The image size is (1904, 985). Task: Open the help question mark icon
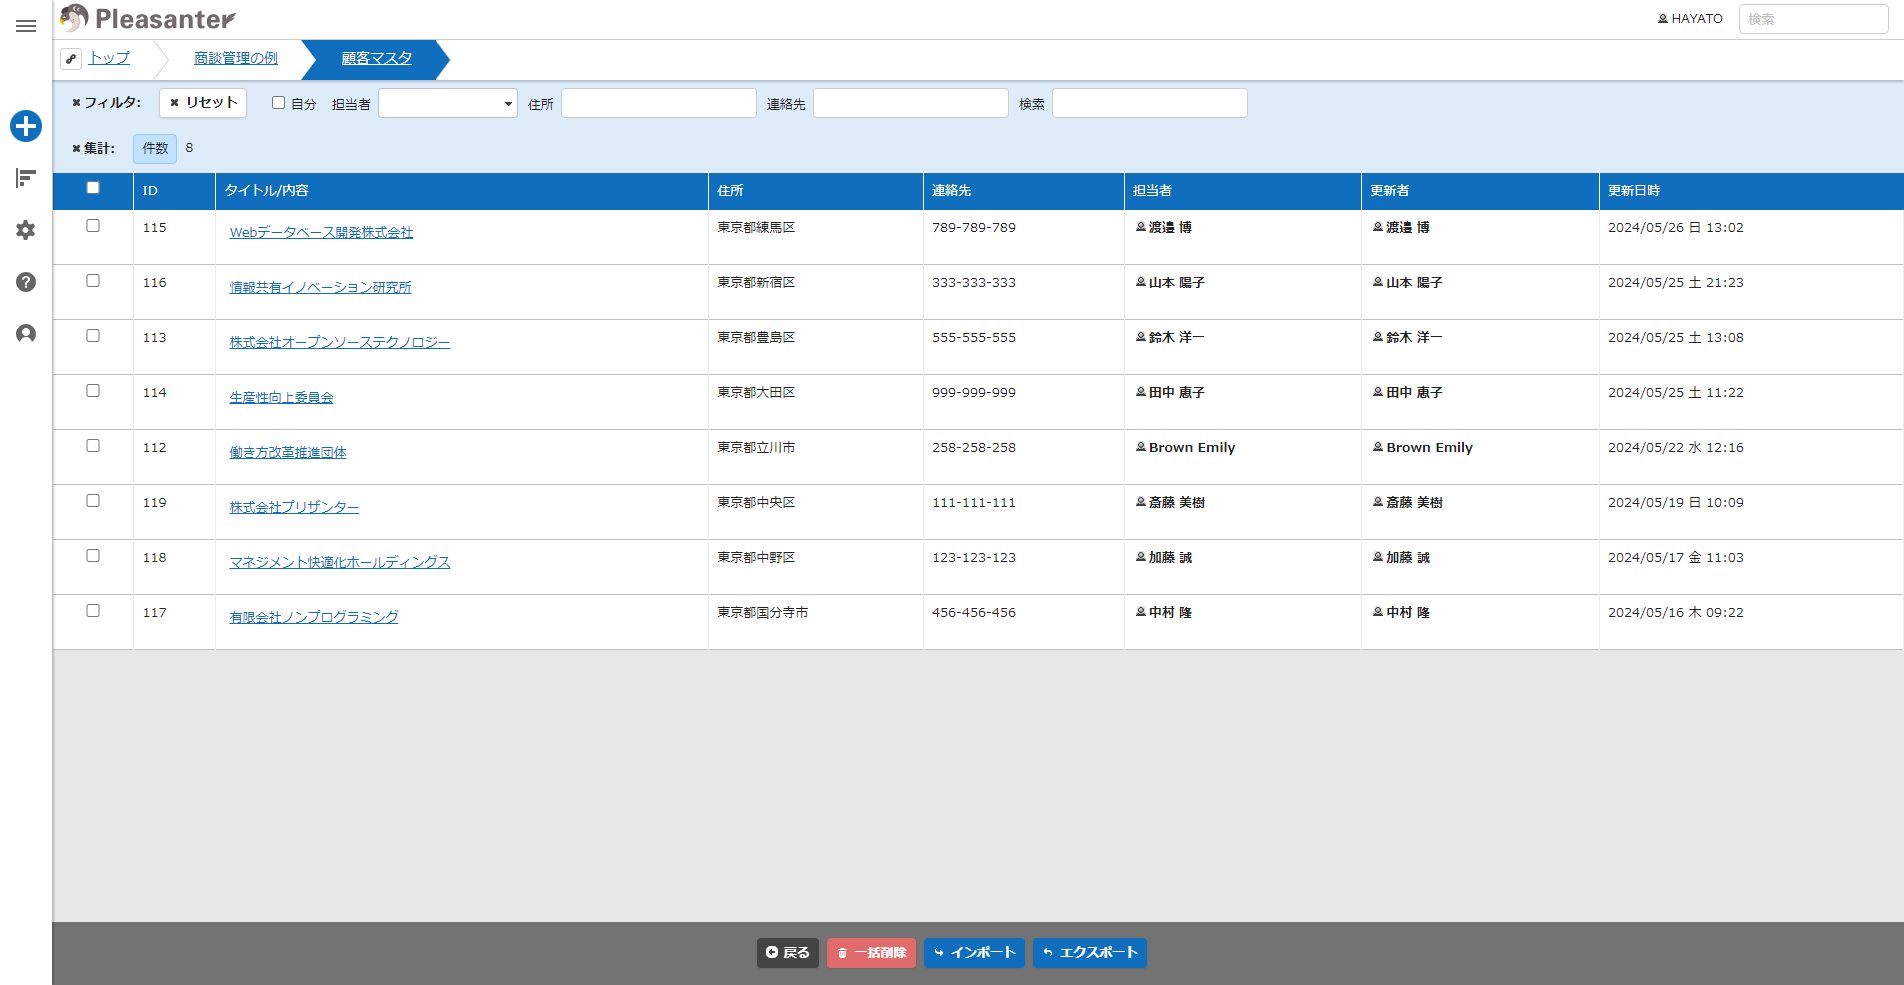click(x=26, y=282)
